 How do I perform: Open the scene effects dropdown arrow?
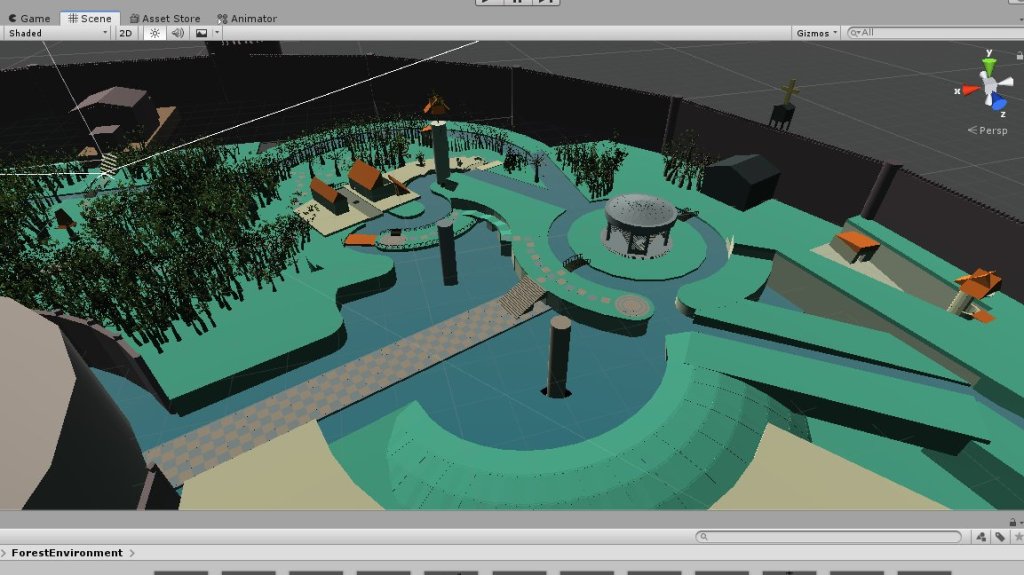[x=217, y=33]
